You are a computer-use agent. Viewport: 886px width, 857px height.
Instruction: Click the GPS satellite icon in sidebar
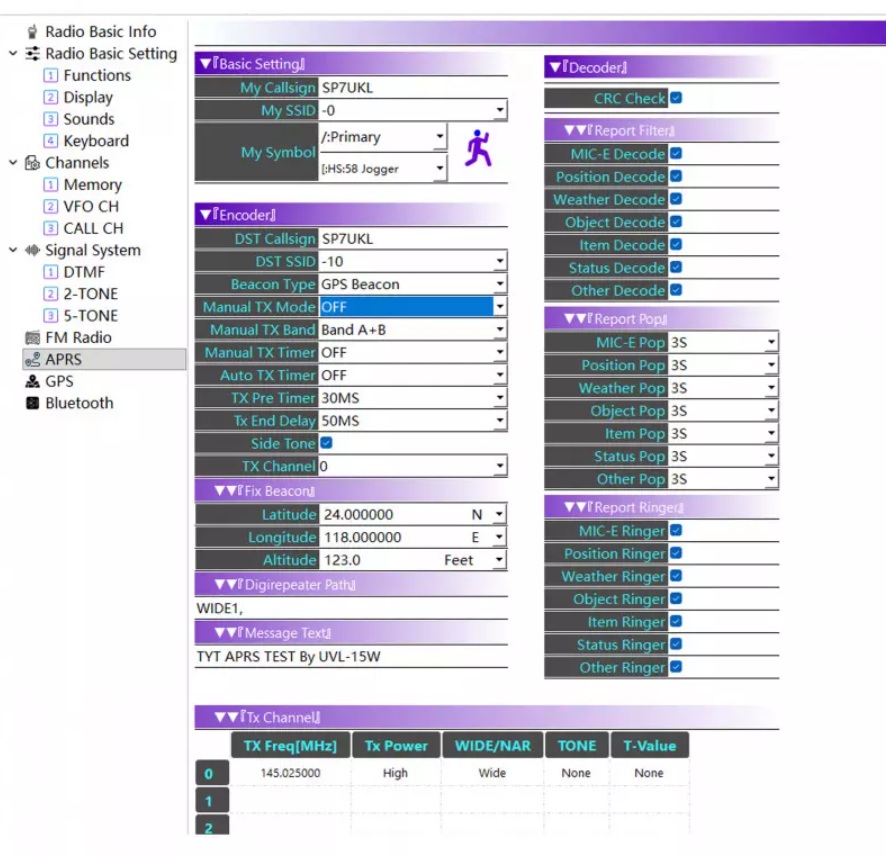pos(32,382)
